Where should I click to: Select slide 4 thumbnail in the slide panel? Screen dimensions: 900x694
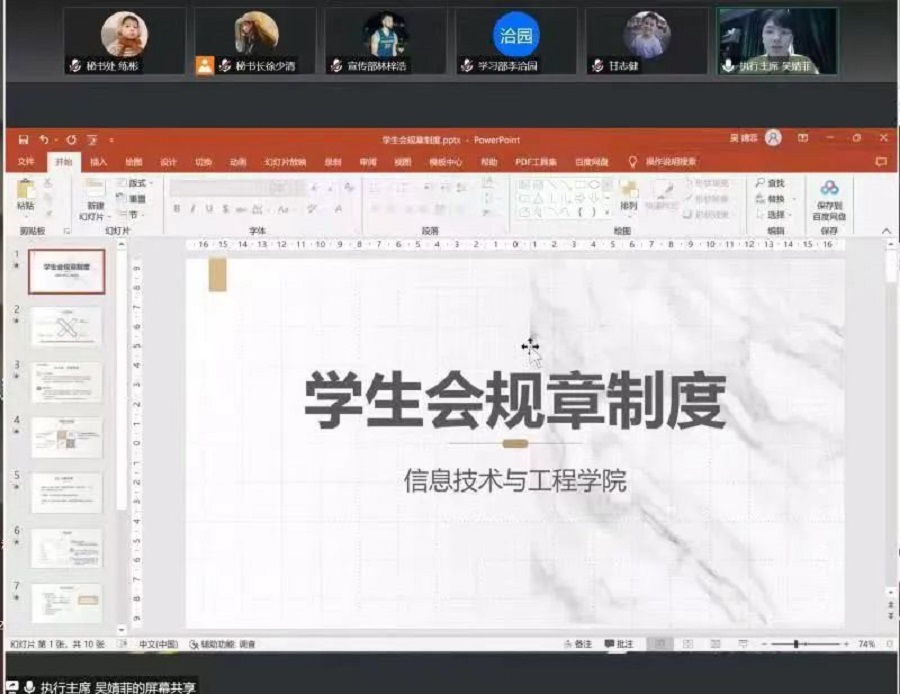(x=66, y=437)
